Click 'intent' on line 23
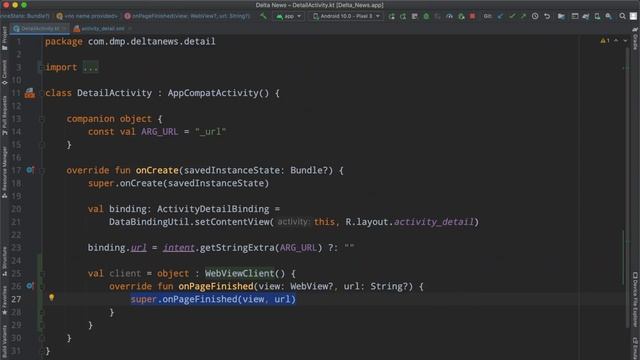Screen dimensions: 640x360 click(x=179, y=248)
